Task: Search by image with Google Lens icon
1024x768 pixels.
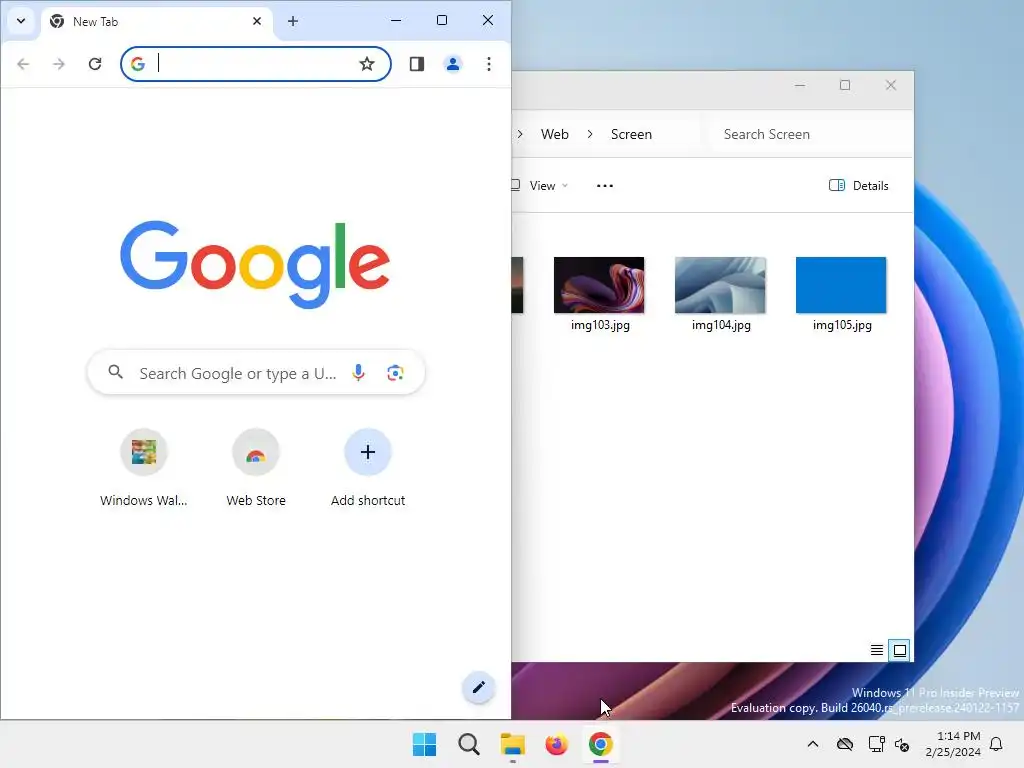Action: click(x=395, y=373)
